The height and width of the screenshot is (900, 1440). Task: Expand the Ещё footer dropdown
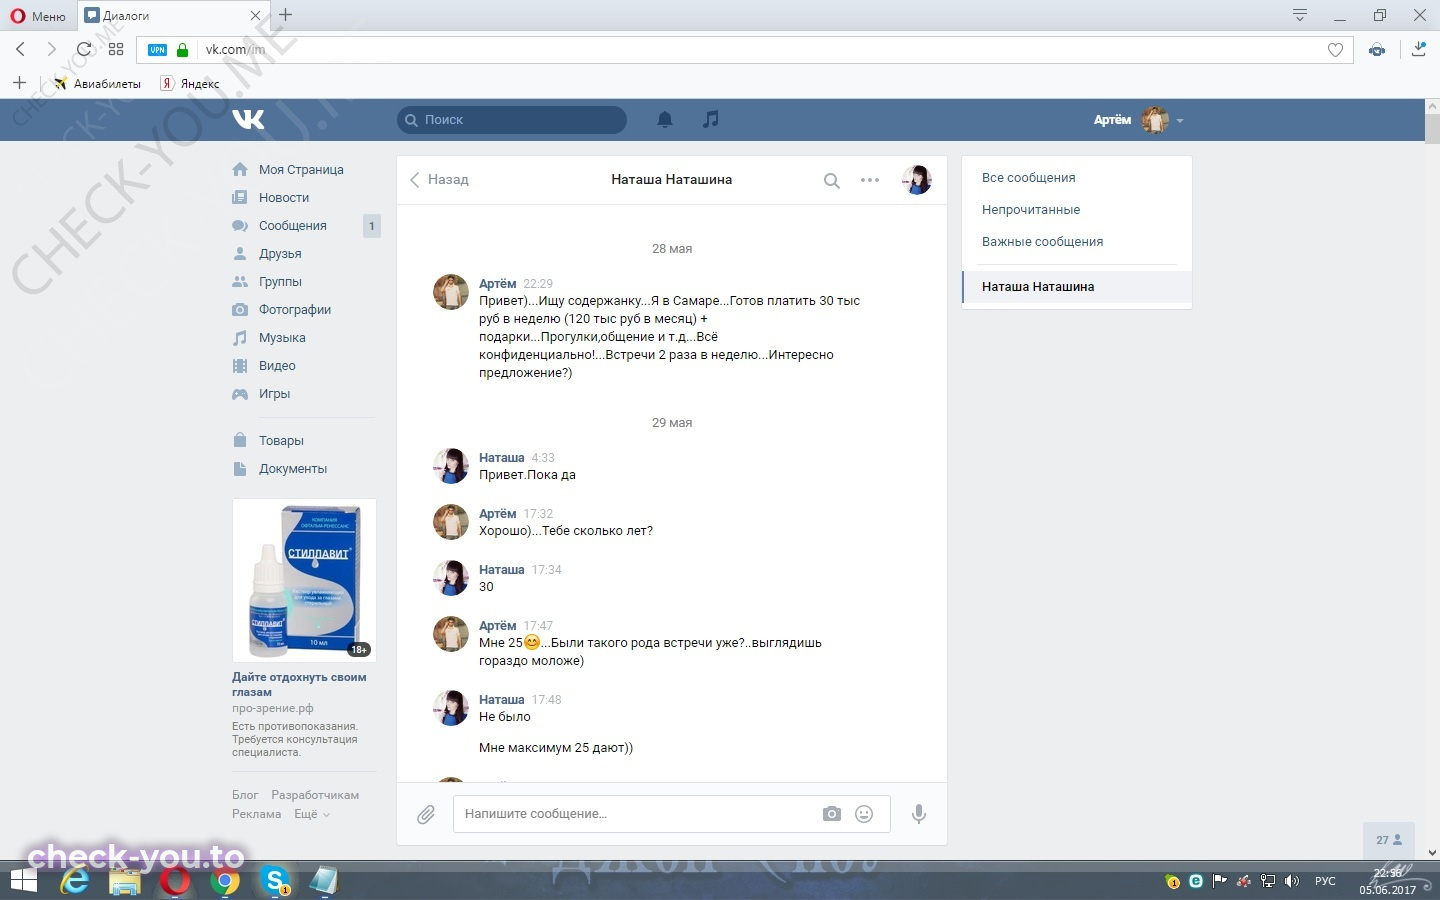311,814
